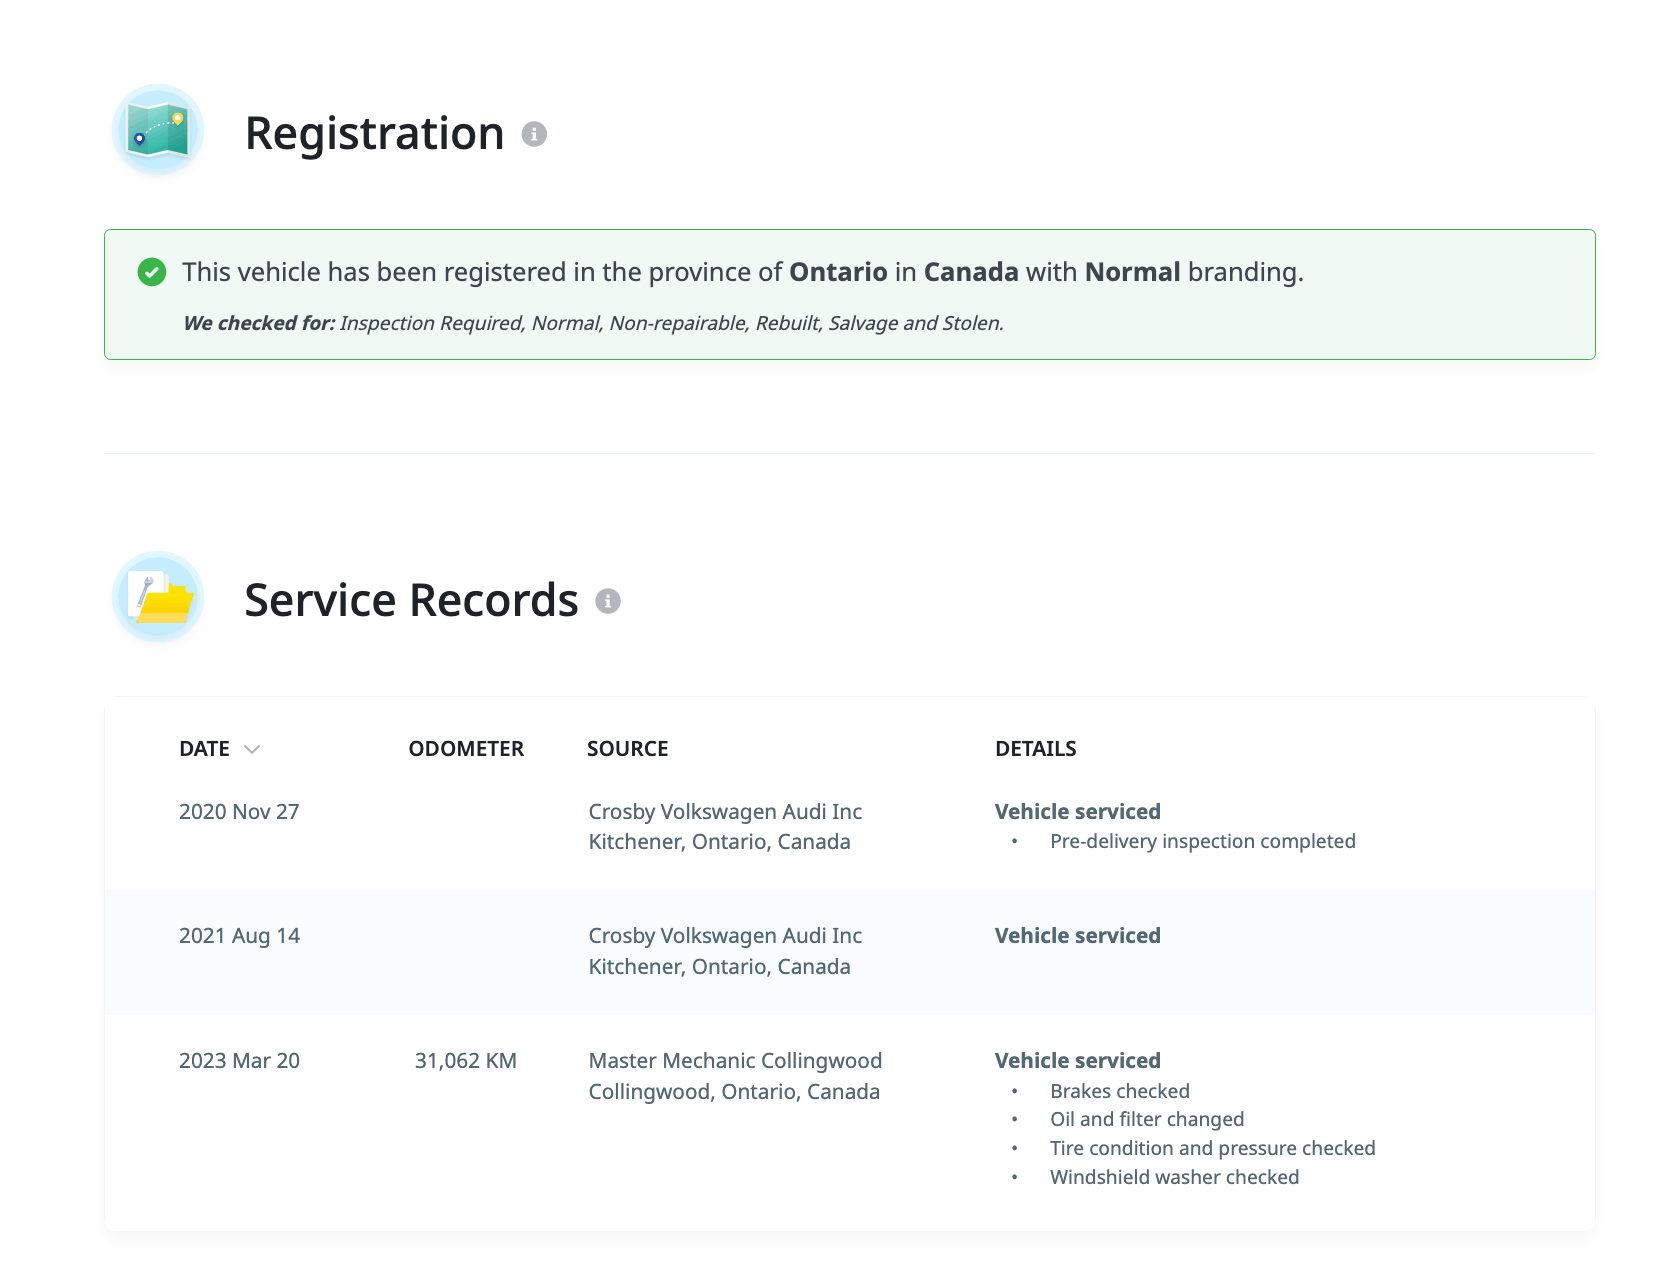Click the Service Records folder icon
This screenshot has width=1676, height=1266.
click(158, 598)
